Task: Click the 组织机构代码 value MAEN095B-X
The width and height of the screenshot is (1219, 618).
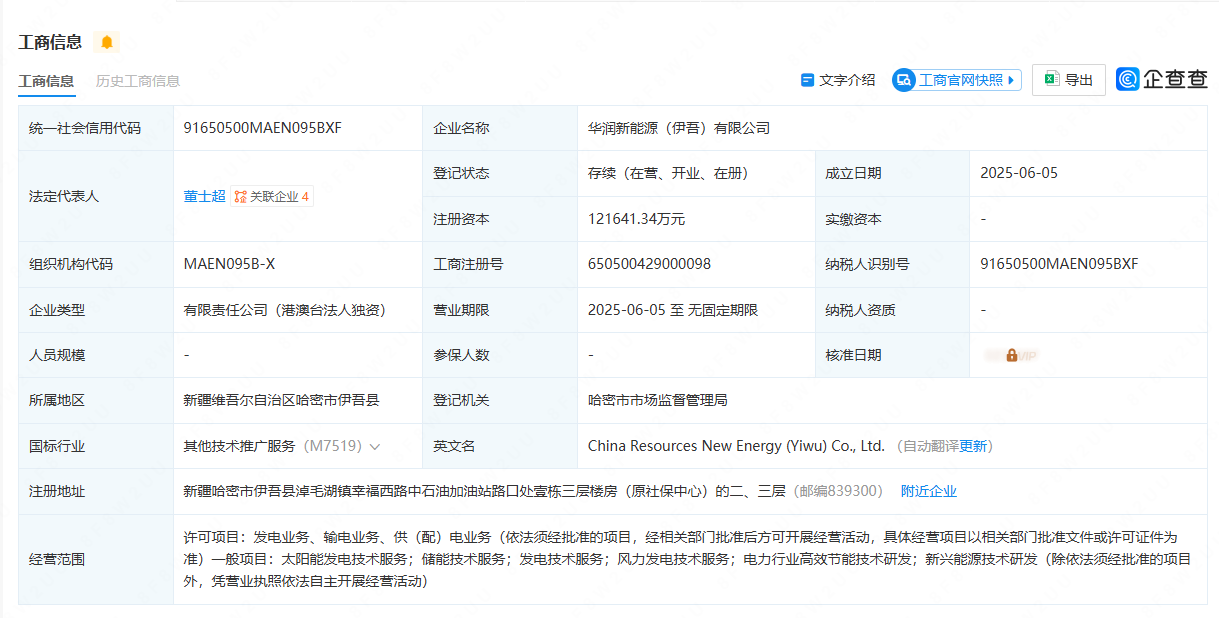Action: pos(229,264)
